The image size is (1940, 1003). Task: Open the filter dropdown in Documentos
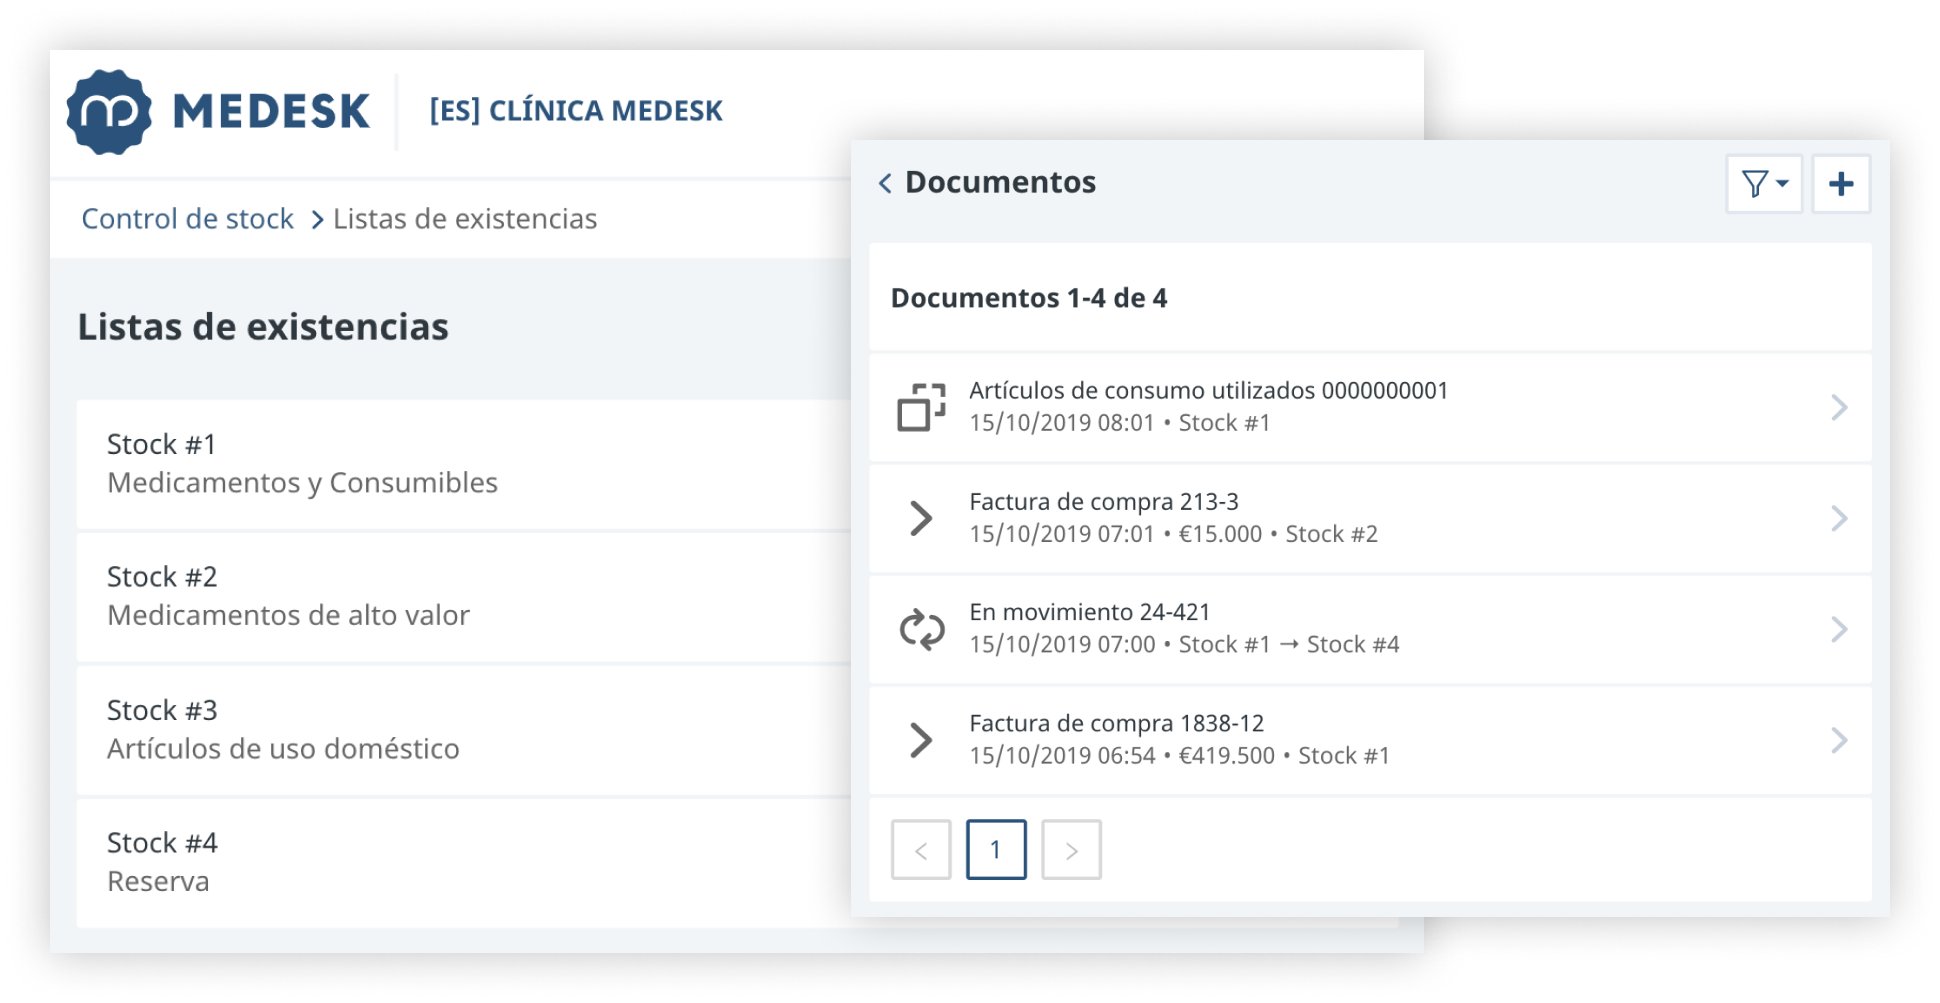(1764, 184)
